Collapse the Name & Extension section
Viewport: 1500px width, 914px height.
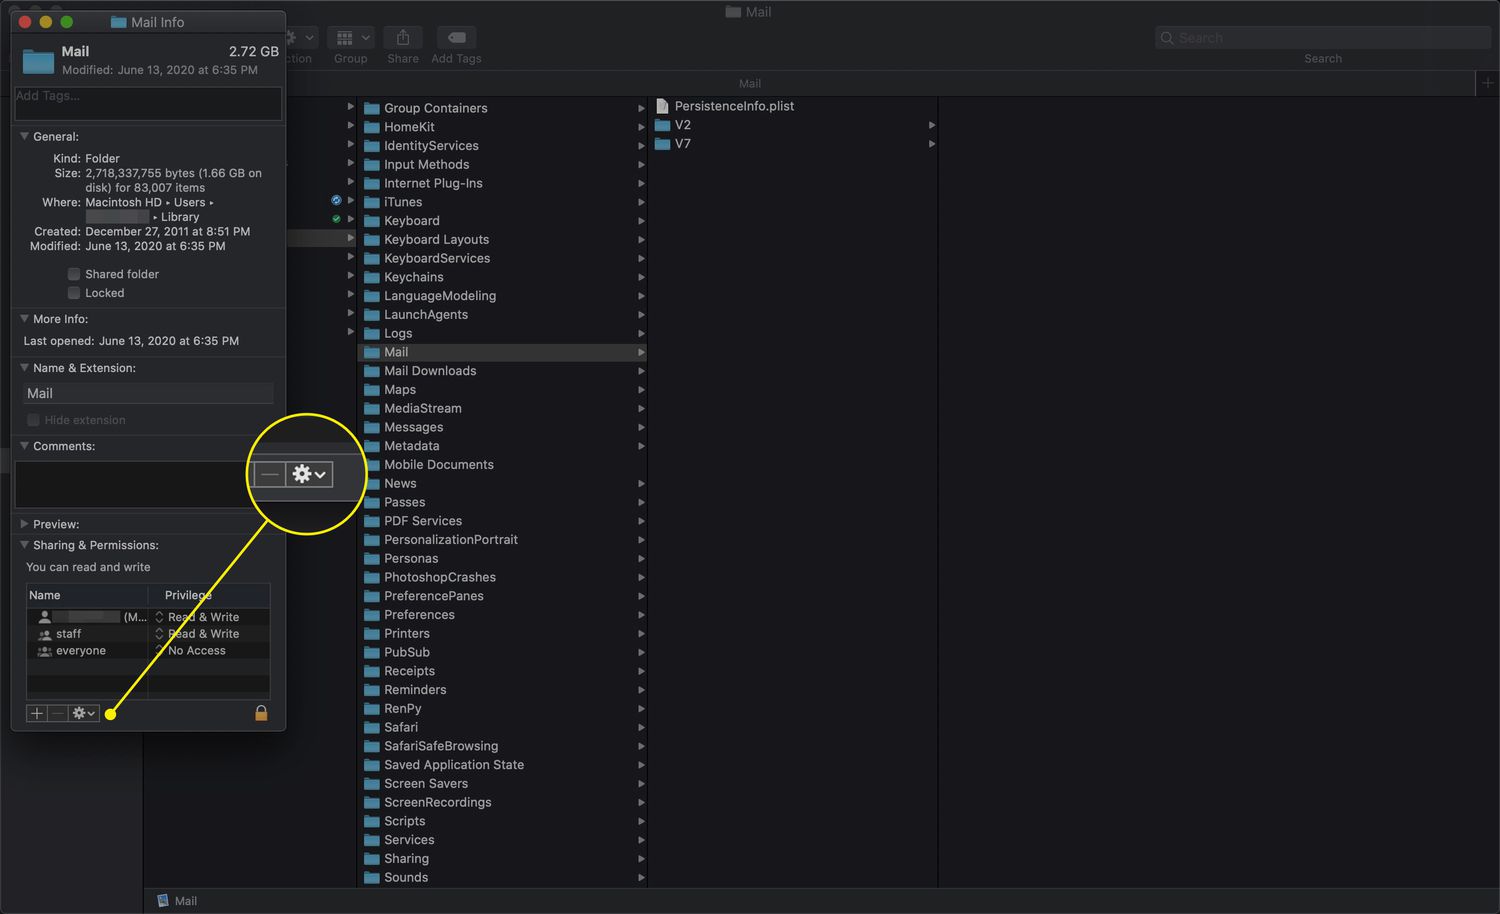[24, 368]
